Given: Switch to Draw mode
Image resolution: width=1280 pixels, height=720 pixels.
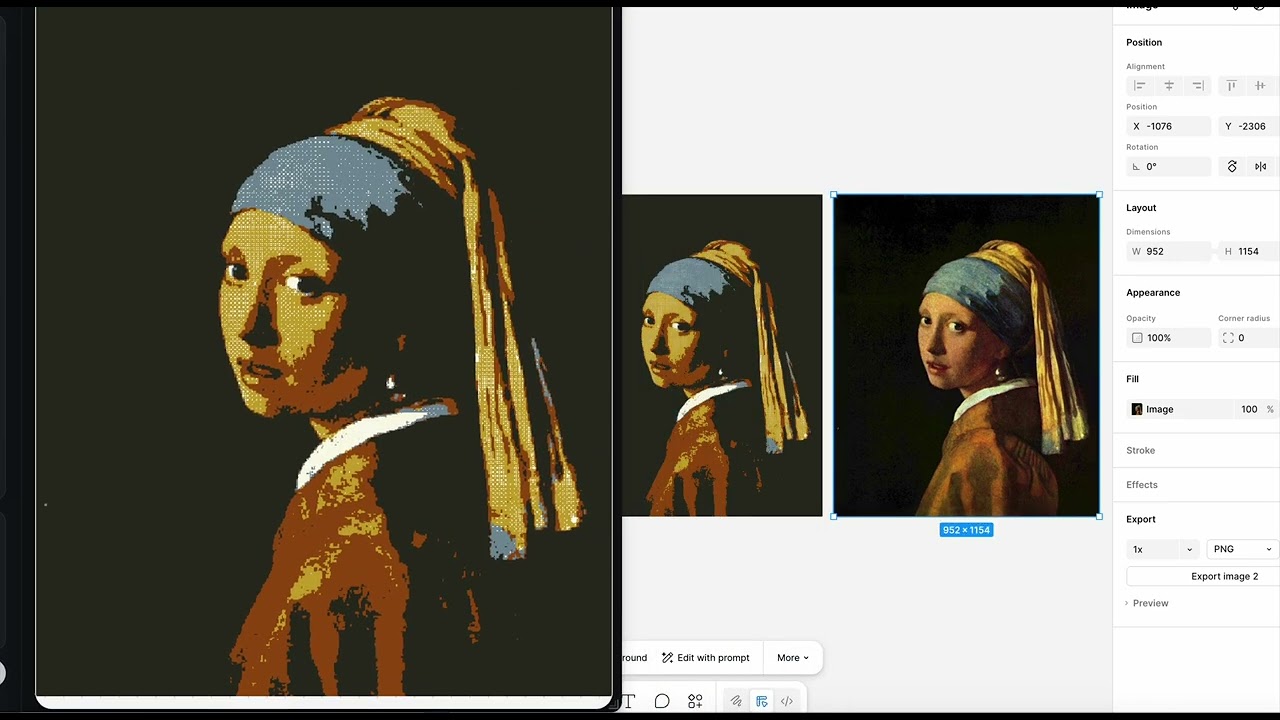Looking at the screenshot, I should [x=736, y=701].
